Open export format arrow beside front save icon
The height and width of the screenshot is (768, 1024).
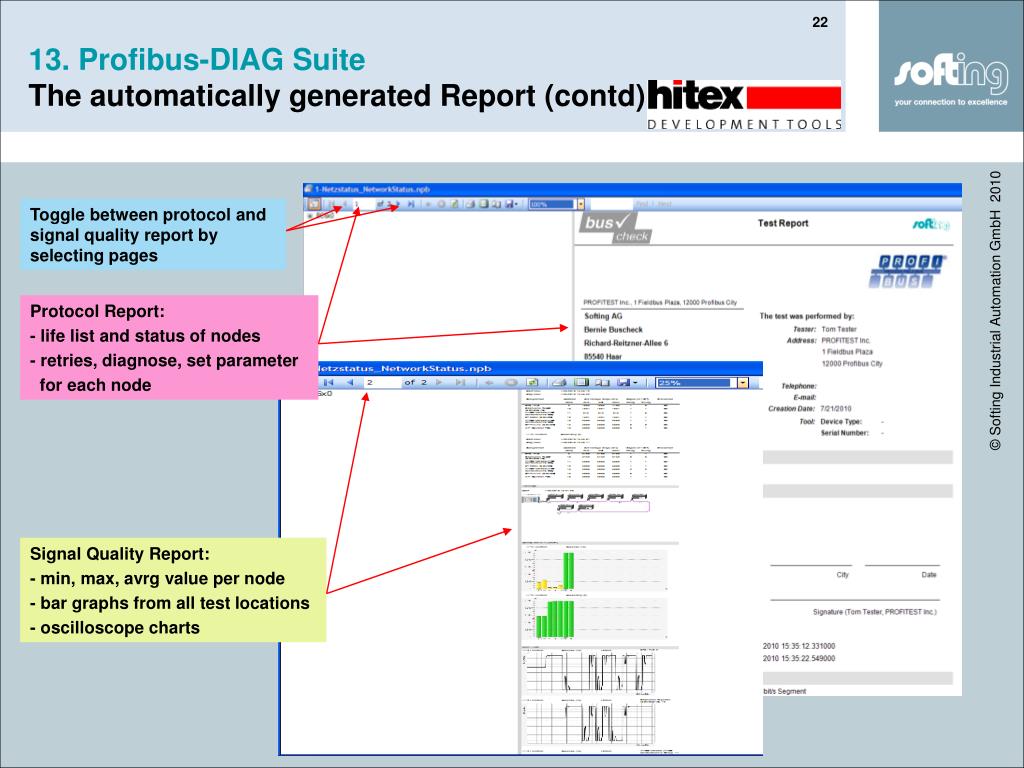pyautogui.click(x=635, y=382)
